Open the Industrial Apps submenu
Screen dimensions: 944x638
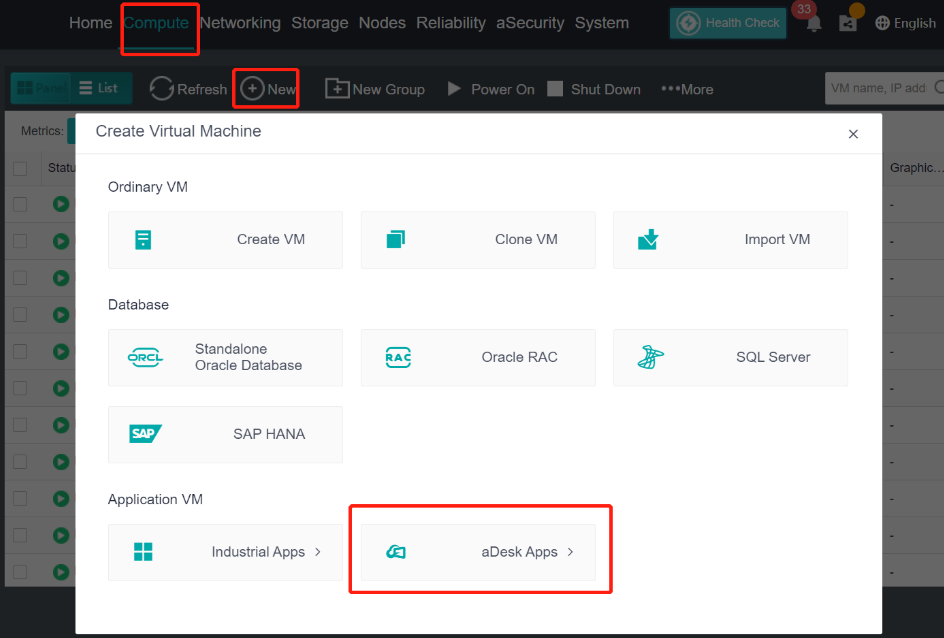click(225, 553)
